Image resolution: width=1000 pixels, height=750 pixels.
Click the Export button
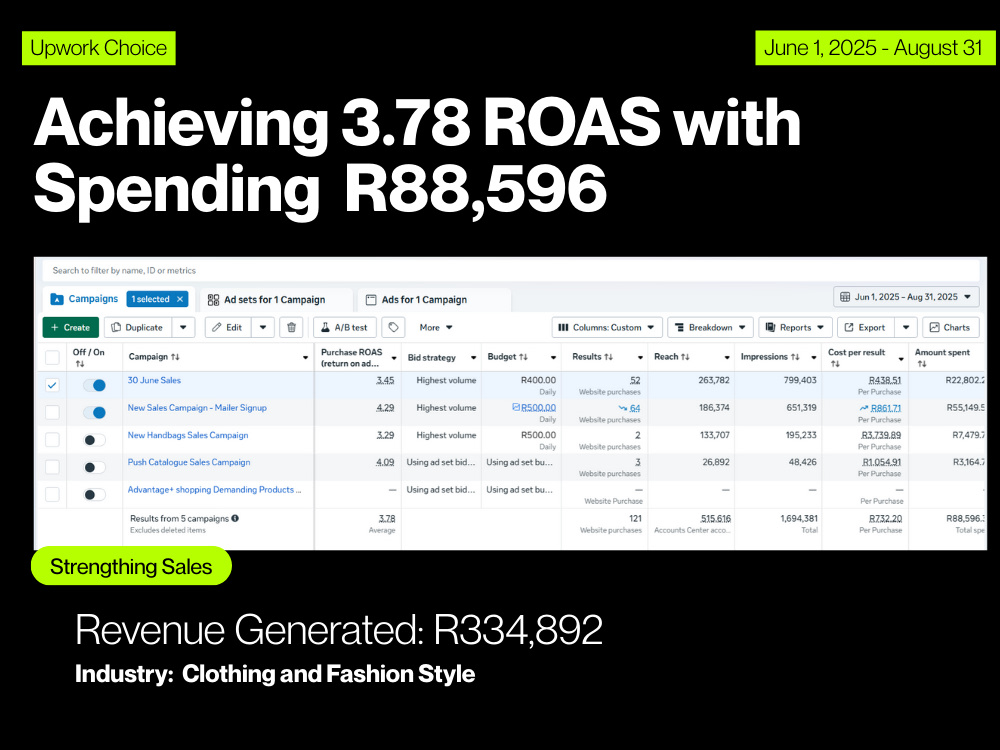[865, 327]
